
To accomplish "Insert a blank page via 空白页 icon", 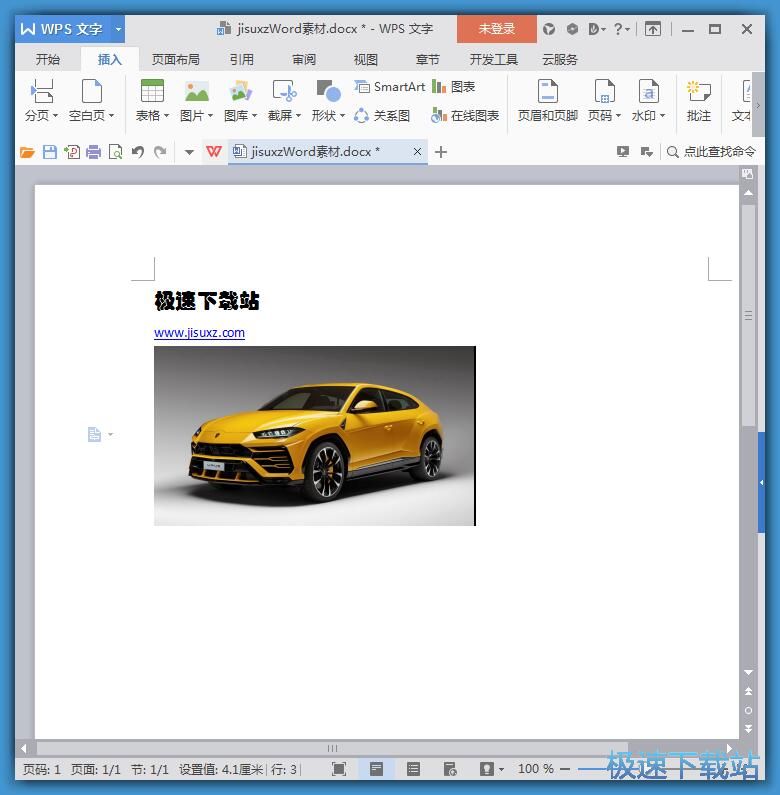I will pyautogui.click(x=92, y=92).
